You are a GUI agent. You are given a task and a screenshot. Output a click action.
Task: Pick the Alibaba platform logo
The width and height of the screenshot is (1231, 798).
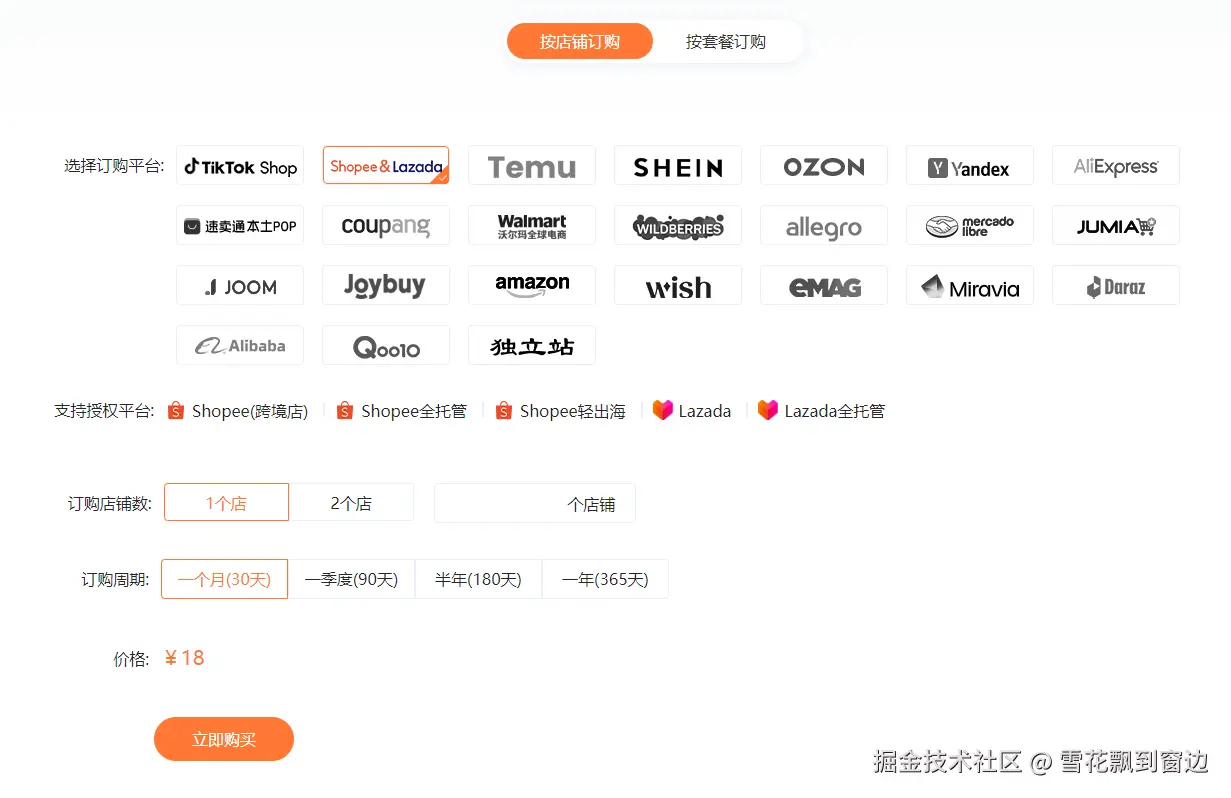pos(240,346)
